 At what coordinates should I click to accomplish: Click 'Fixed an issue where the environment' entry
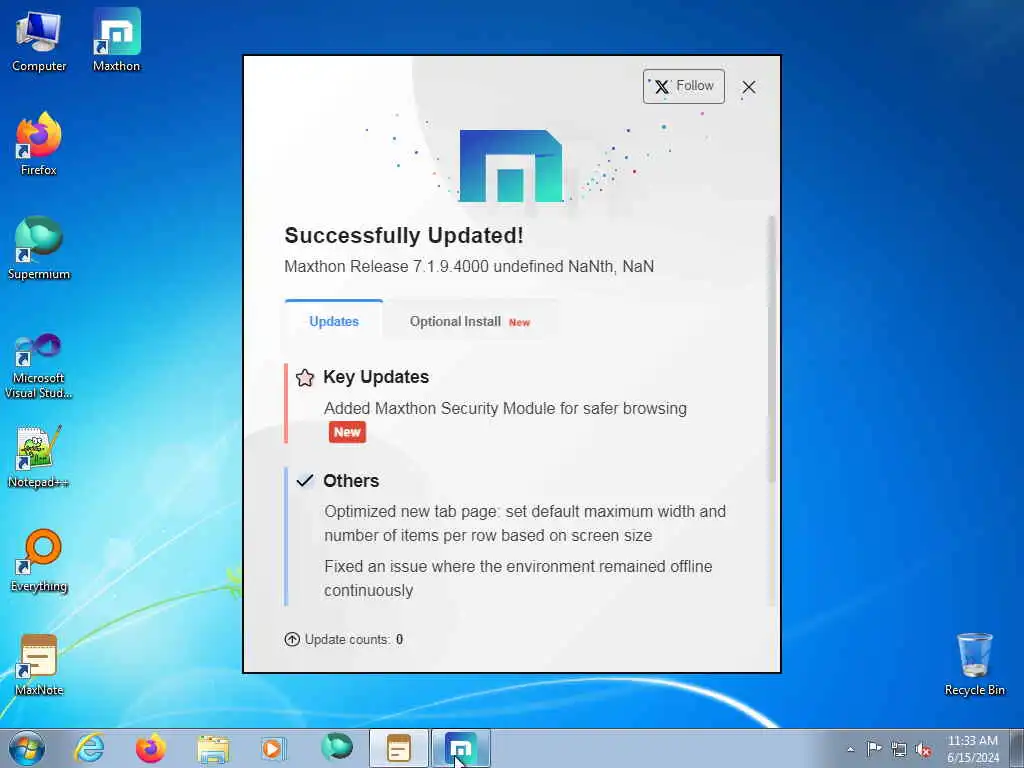pos(519,578)
